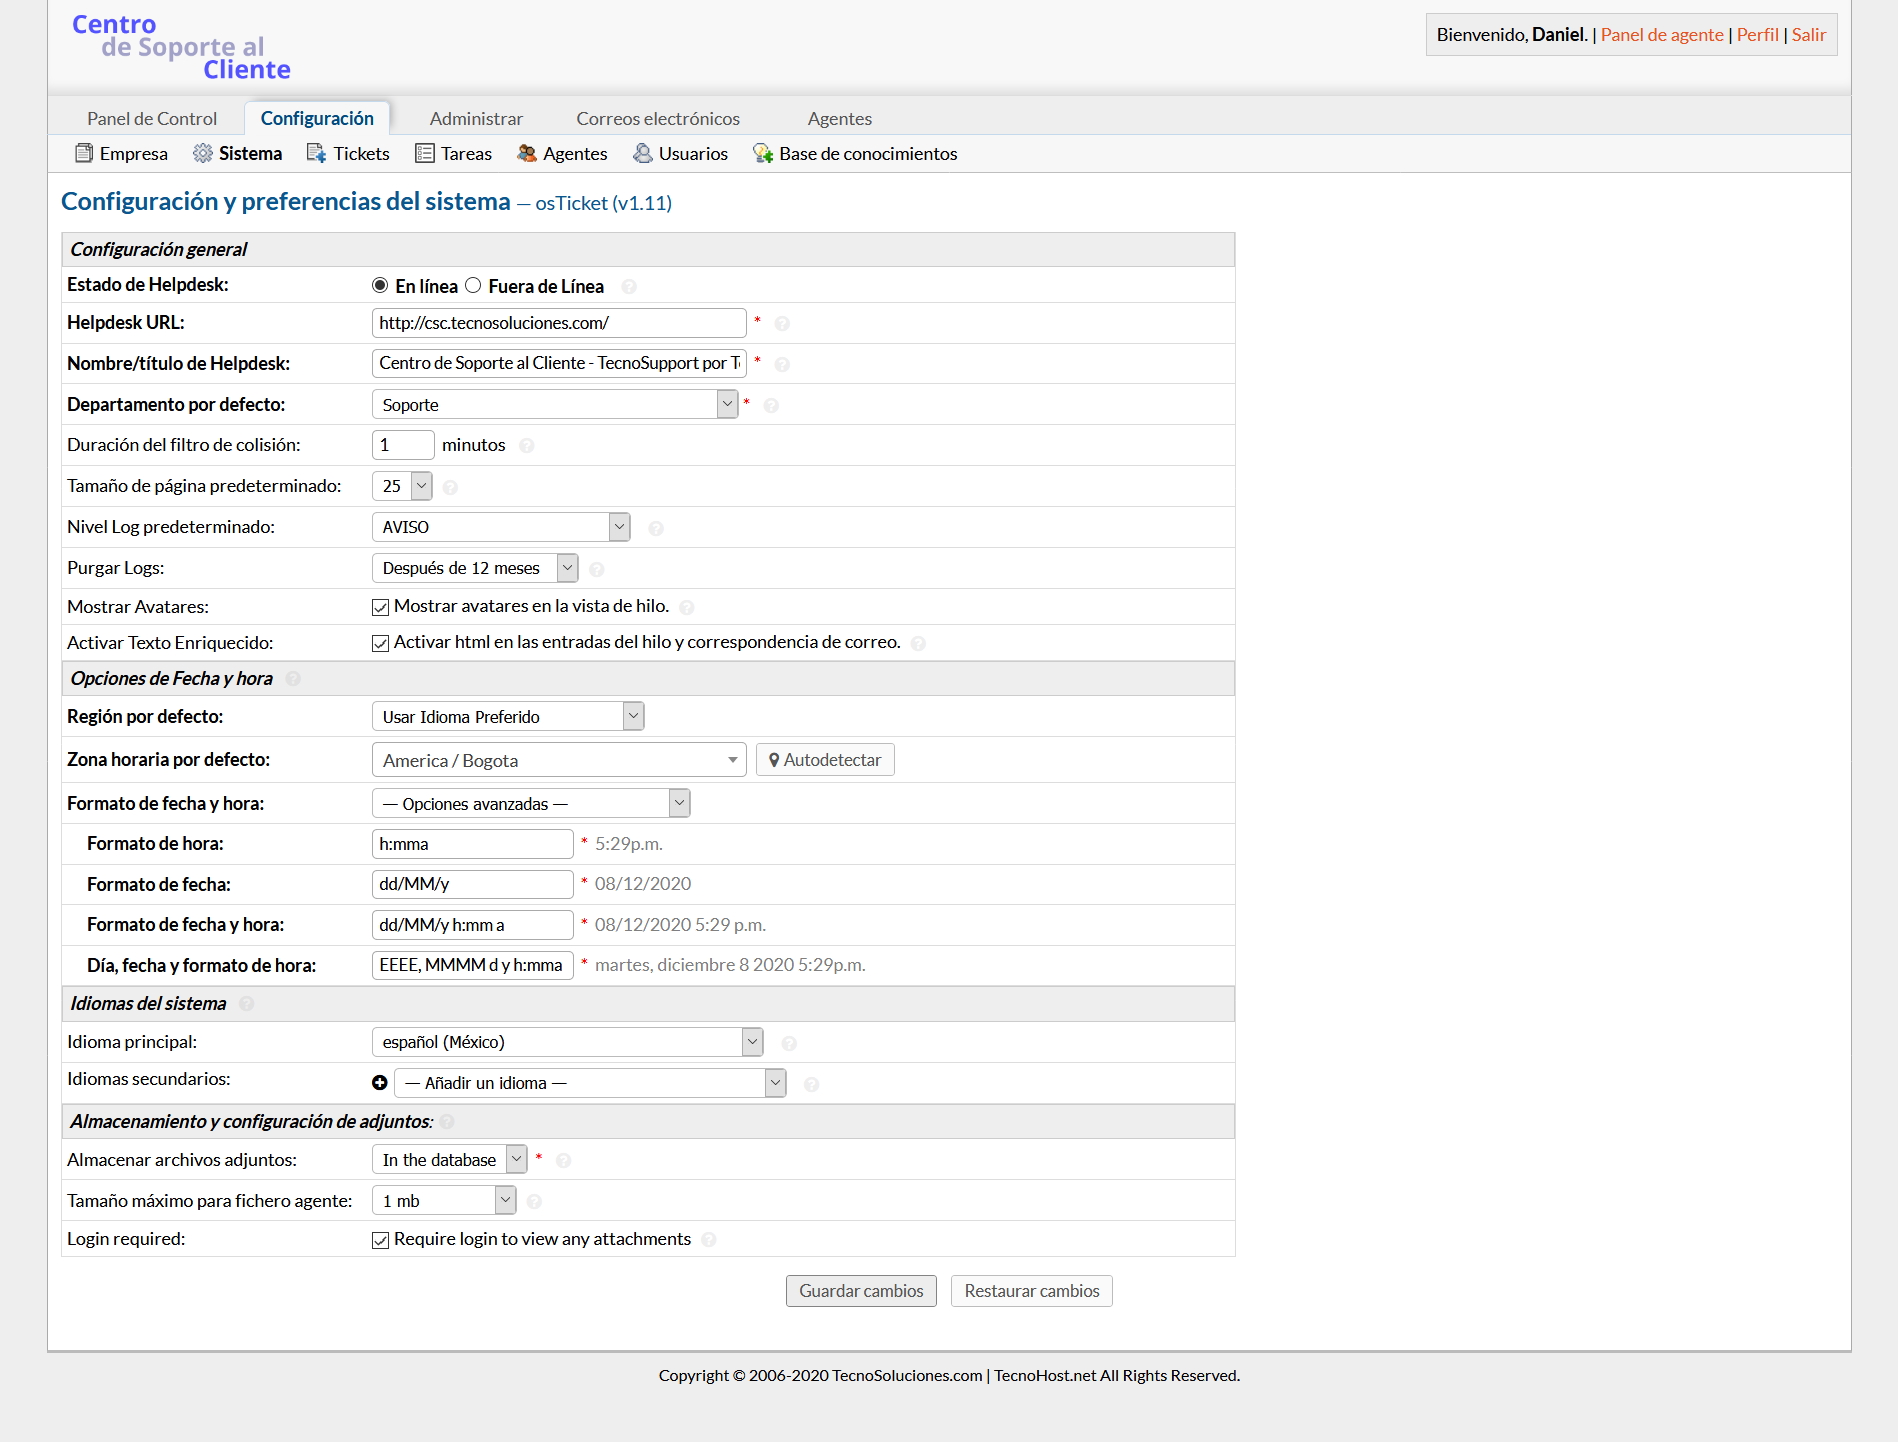Viewport: 1898px width, 1442px height.
Task: Click the Sistema gear icon
Action: coord(203,153)
